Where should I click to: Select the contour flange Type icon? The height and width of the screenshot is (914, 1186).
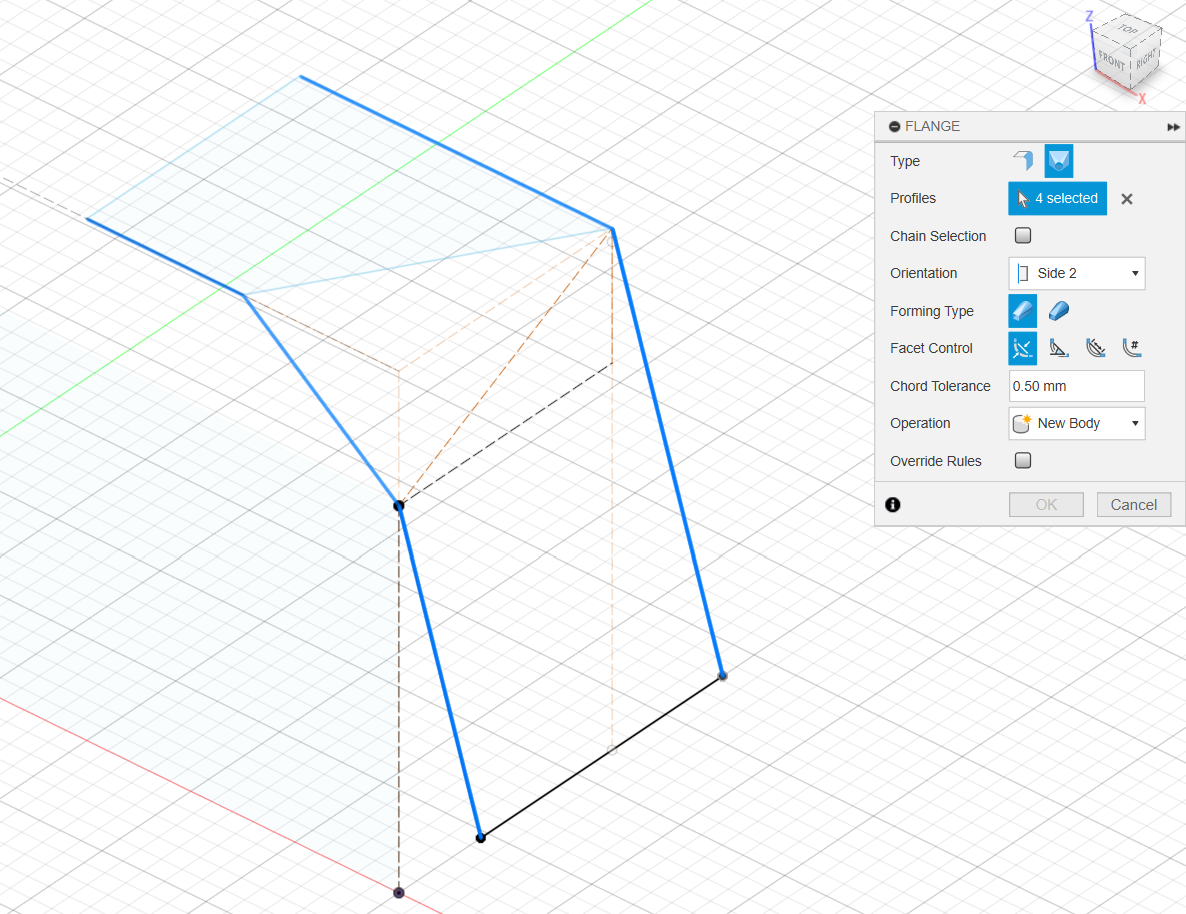[1058, 161]
